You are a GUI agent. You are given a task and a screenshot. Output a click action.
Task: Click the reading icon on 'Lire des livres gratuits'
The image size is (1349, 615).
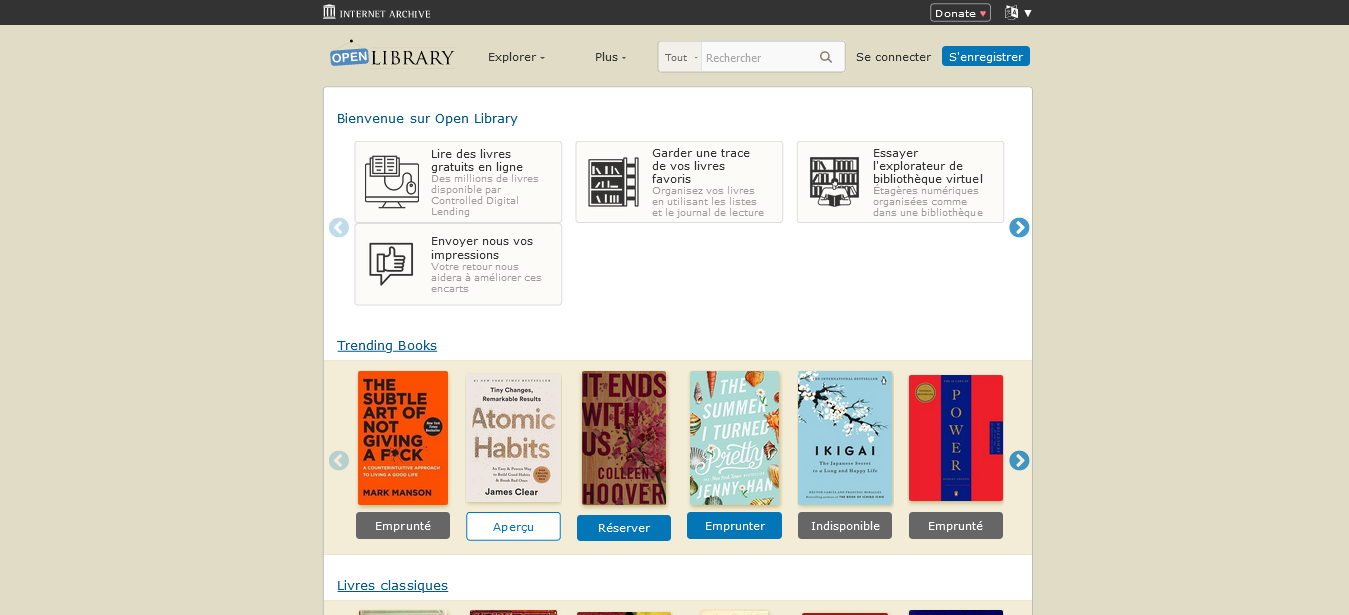click(391, 181)
